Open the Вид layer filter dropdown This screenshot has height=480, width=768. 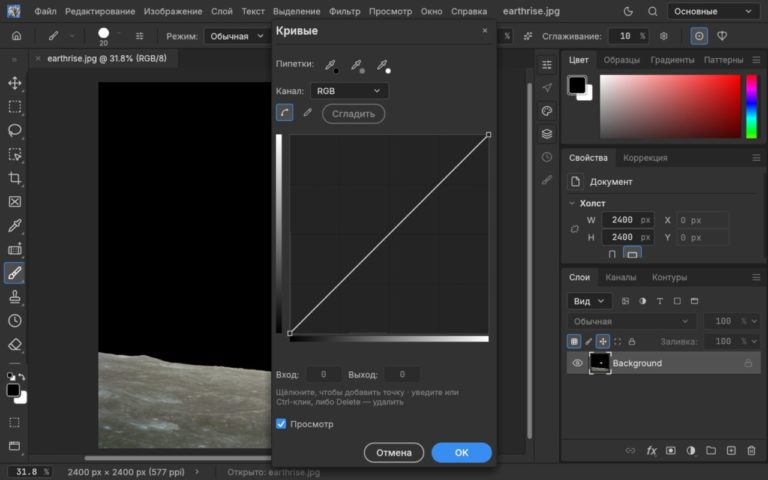tap(589, 301)
